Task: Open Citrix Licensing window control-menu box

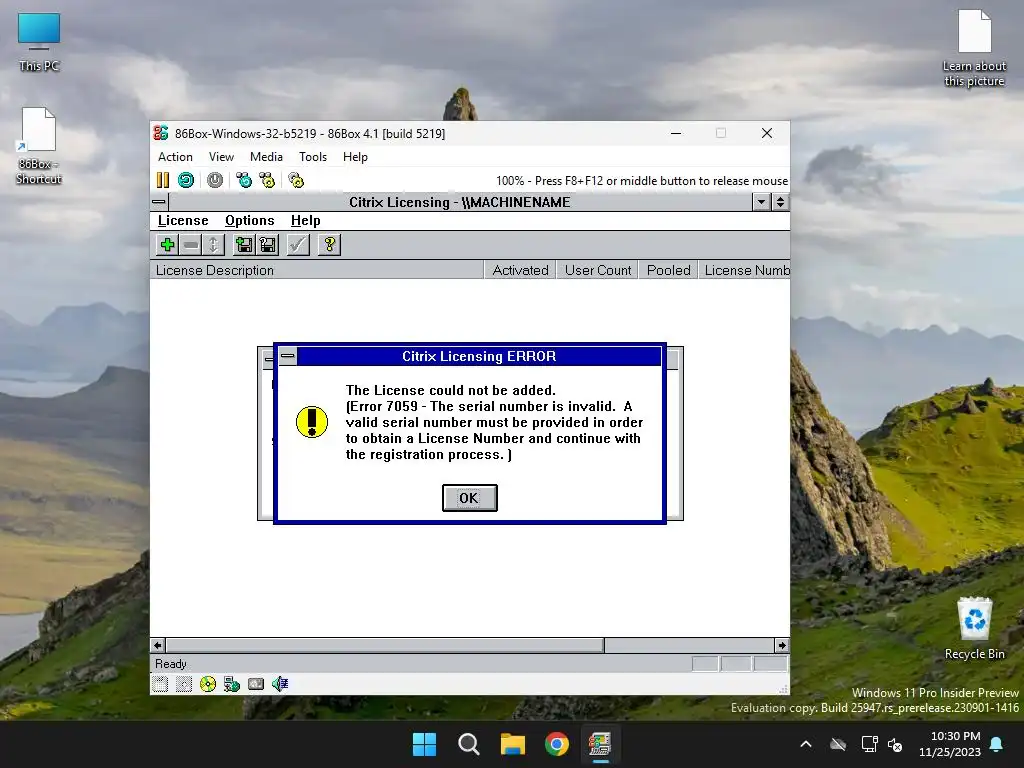Action: click(x=159, y=202)
